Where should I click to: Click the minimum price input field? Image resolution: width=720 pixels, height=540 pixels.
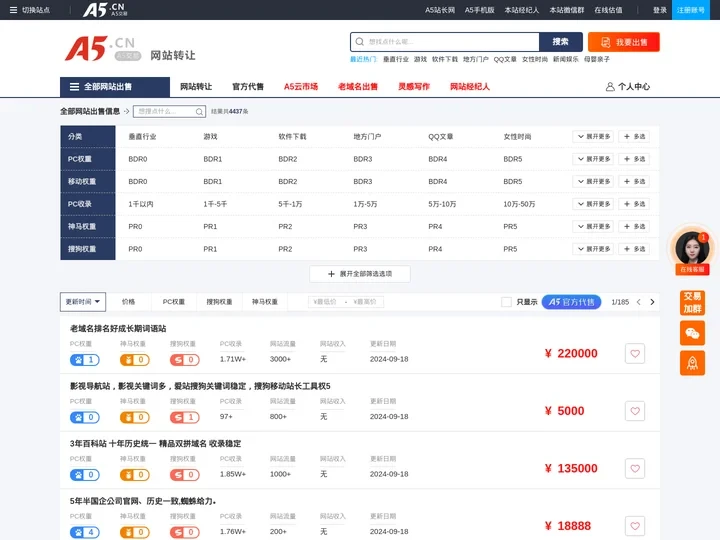[325, 302]
